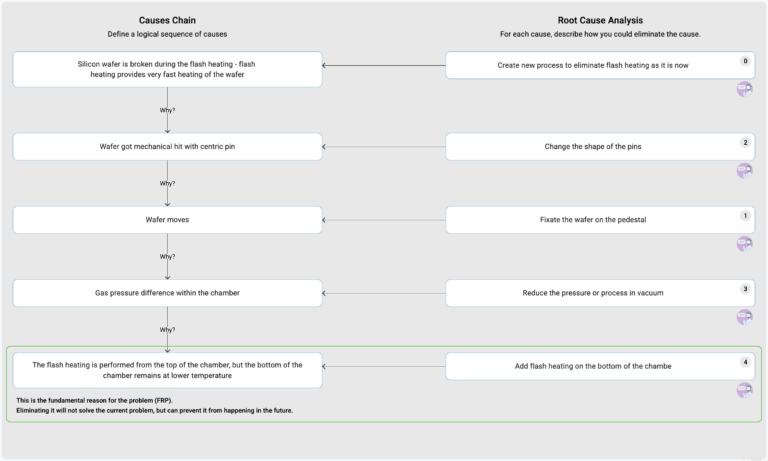768x461 pixels.
Task: Click the purple icon below 'Add flash heating' box
Action: point(744,390)
